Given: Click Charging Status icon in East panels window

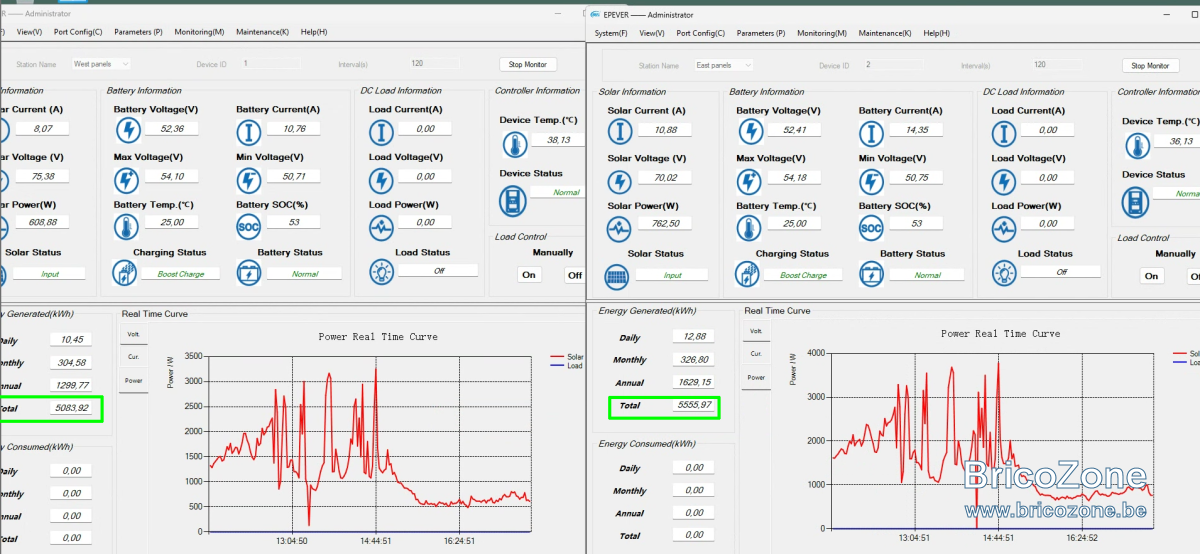Looking at the screenshot, I should [748, 274].
